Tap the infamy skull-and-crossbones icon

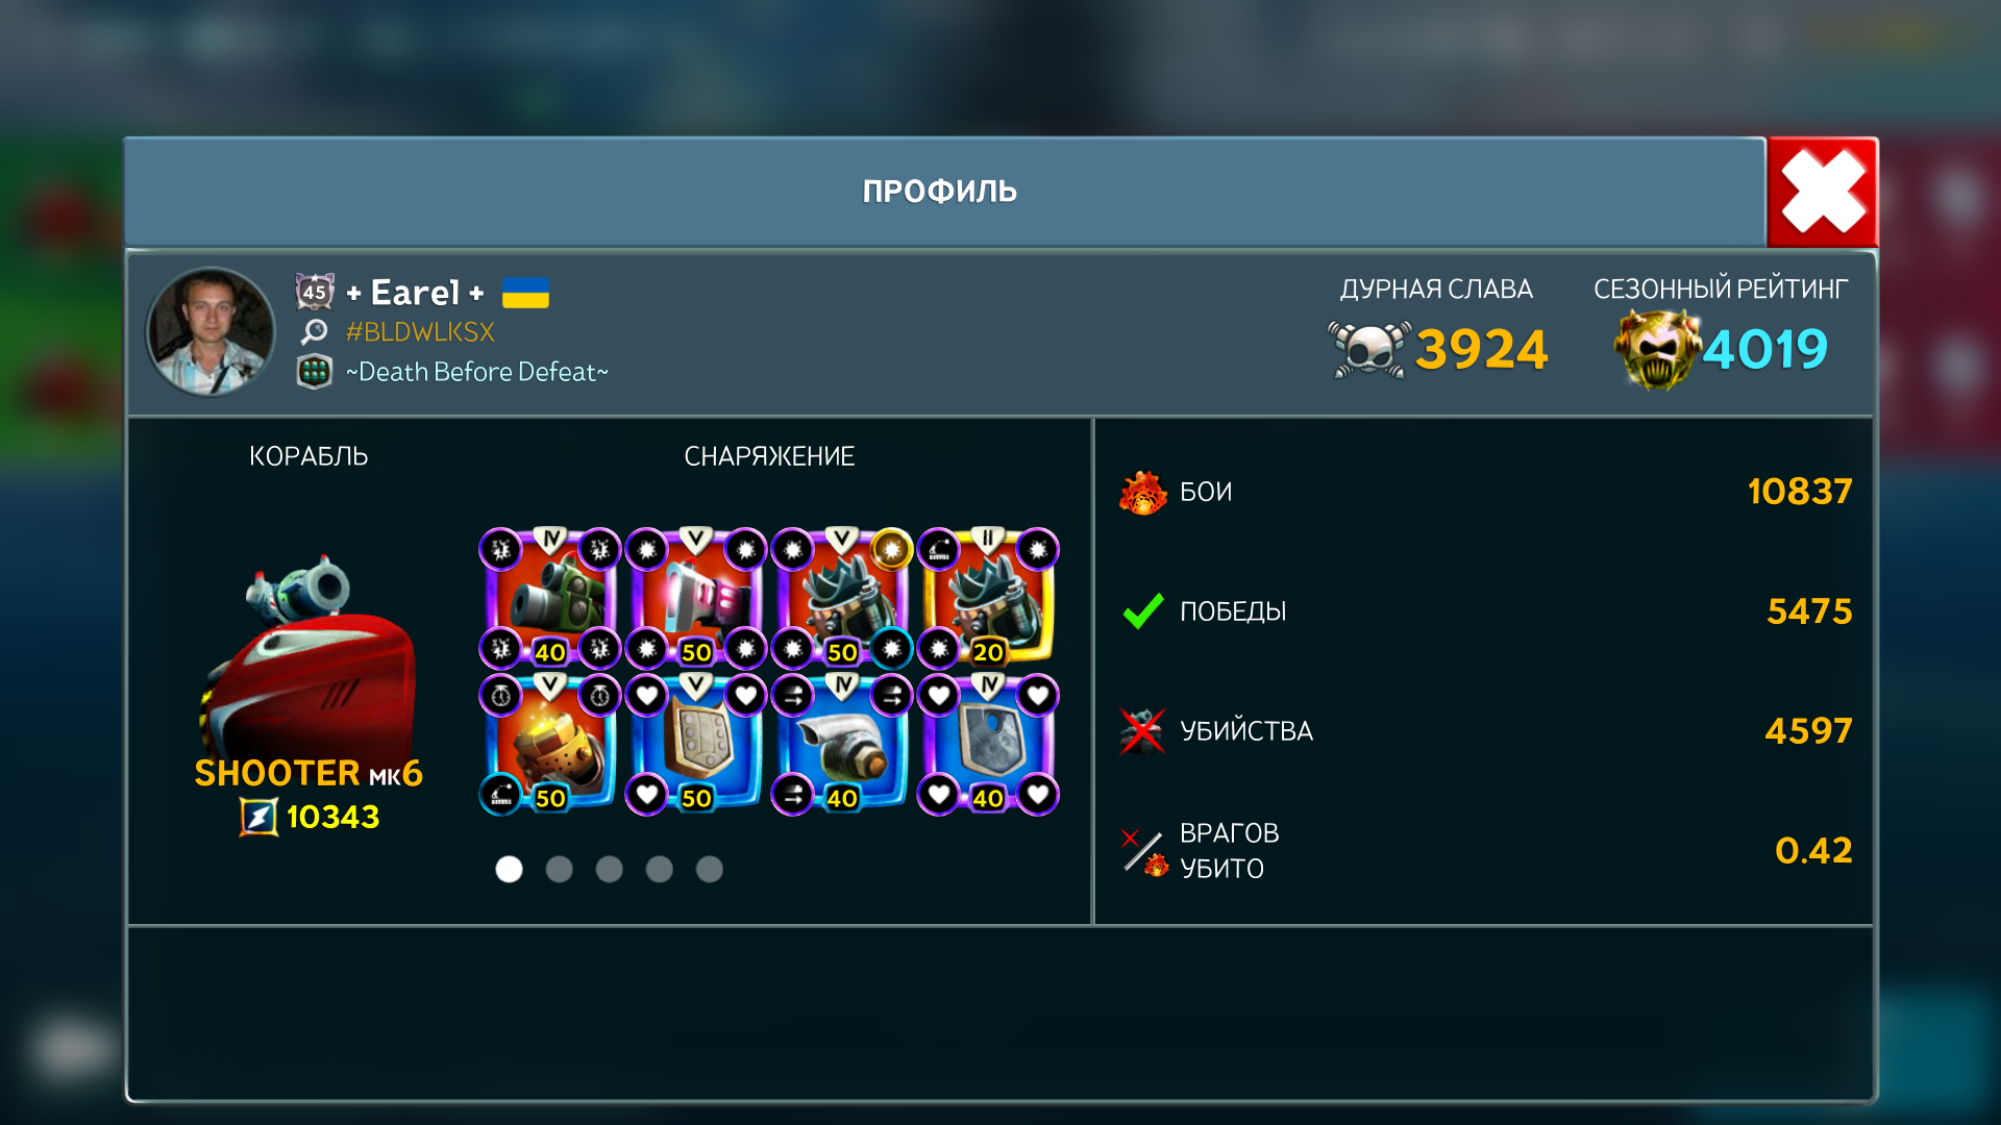coord(1369,349)
